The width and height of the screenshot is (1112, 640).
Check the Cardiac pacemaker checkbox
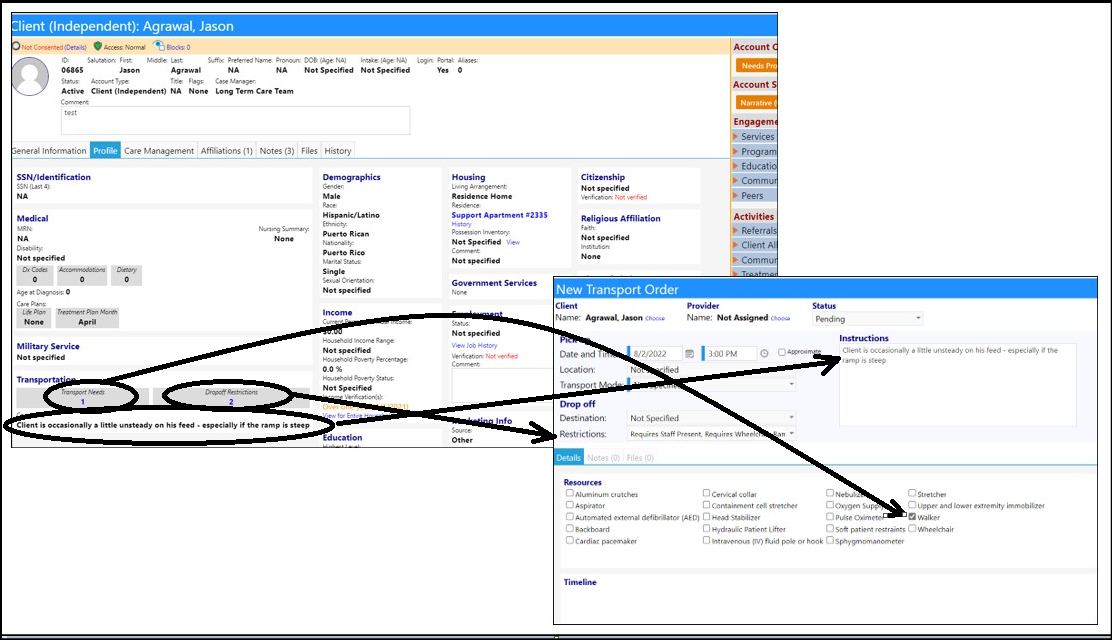click(569, 540)
